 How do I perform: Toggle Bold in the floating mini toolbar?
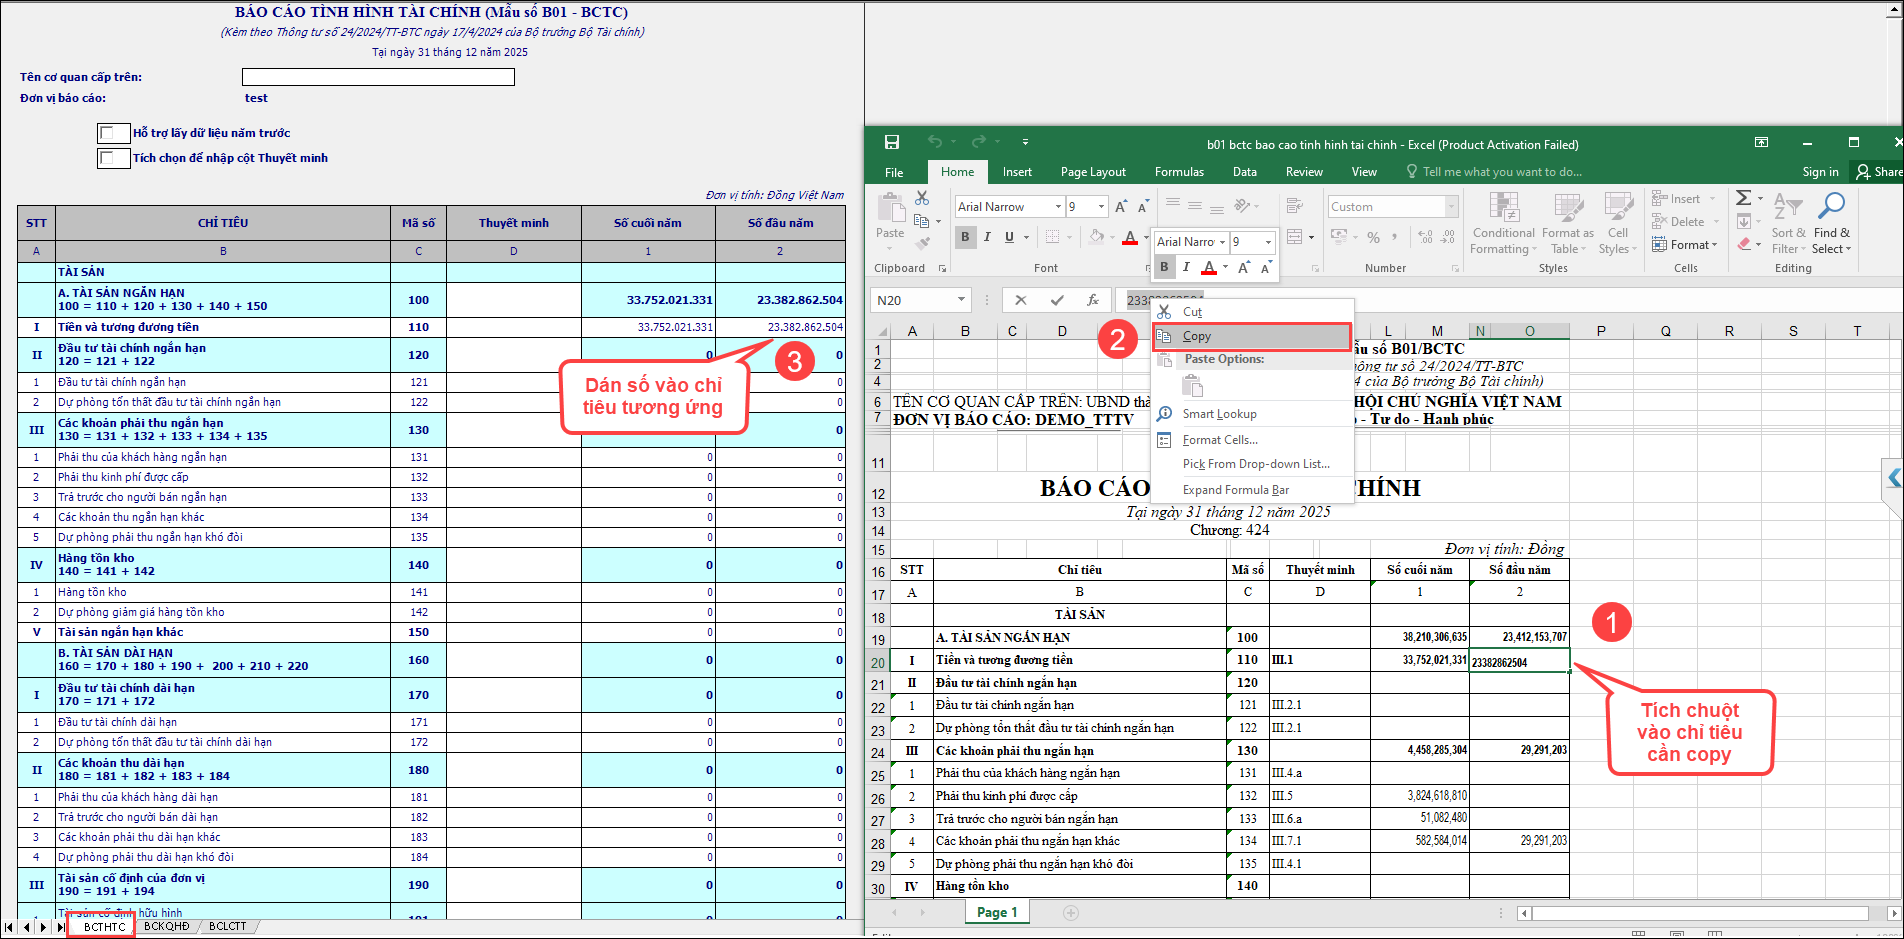pos(1164,267)
